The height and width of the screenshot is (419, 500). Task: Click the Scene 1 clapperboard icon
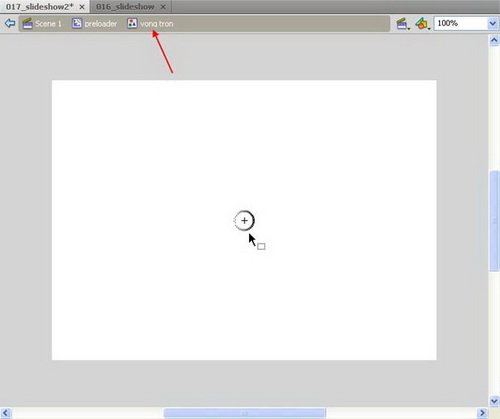pyautogui.click(x=28, y=23)
